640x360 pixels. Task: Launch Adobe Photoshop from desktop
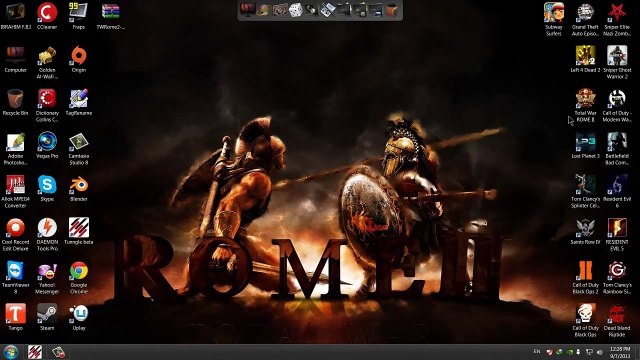click(16, 148)
